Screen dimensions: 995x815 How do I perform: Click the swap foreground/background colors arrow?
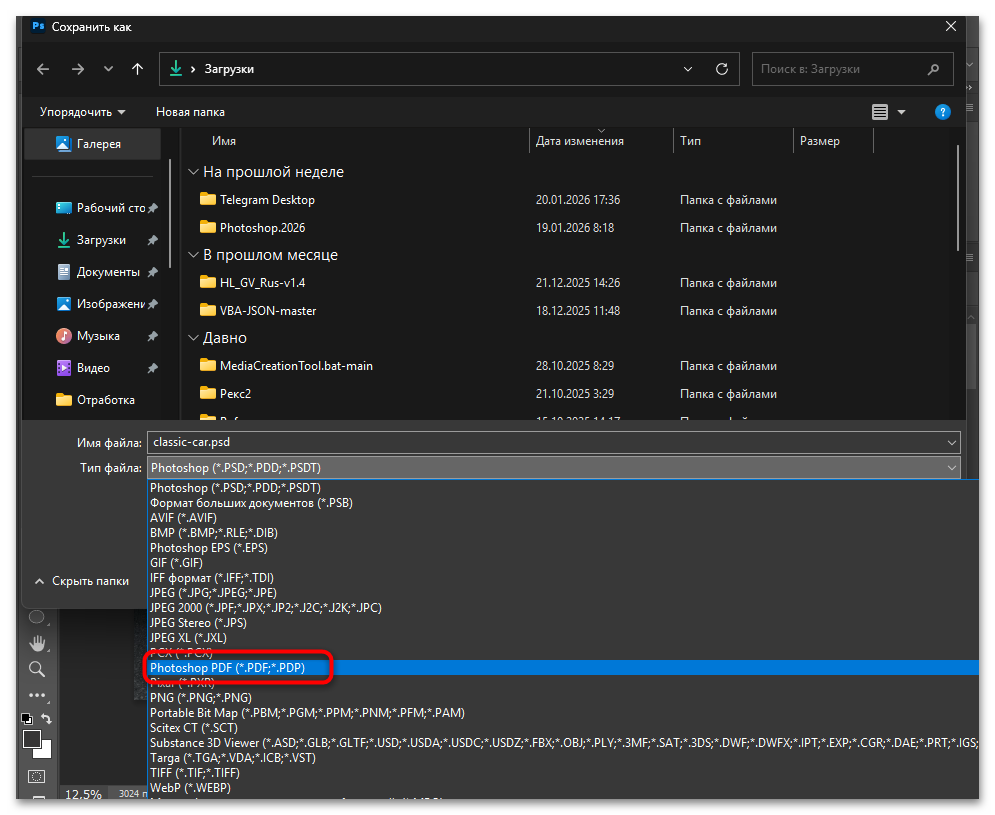pyautogui.click(x=46, y=719)
